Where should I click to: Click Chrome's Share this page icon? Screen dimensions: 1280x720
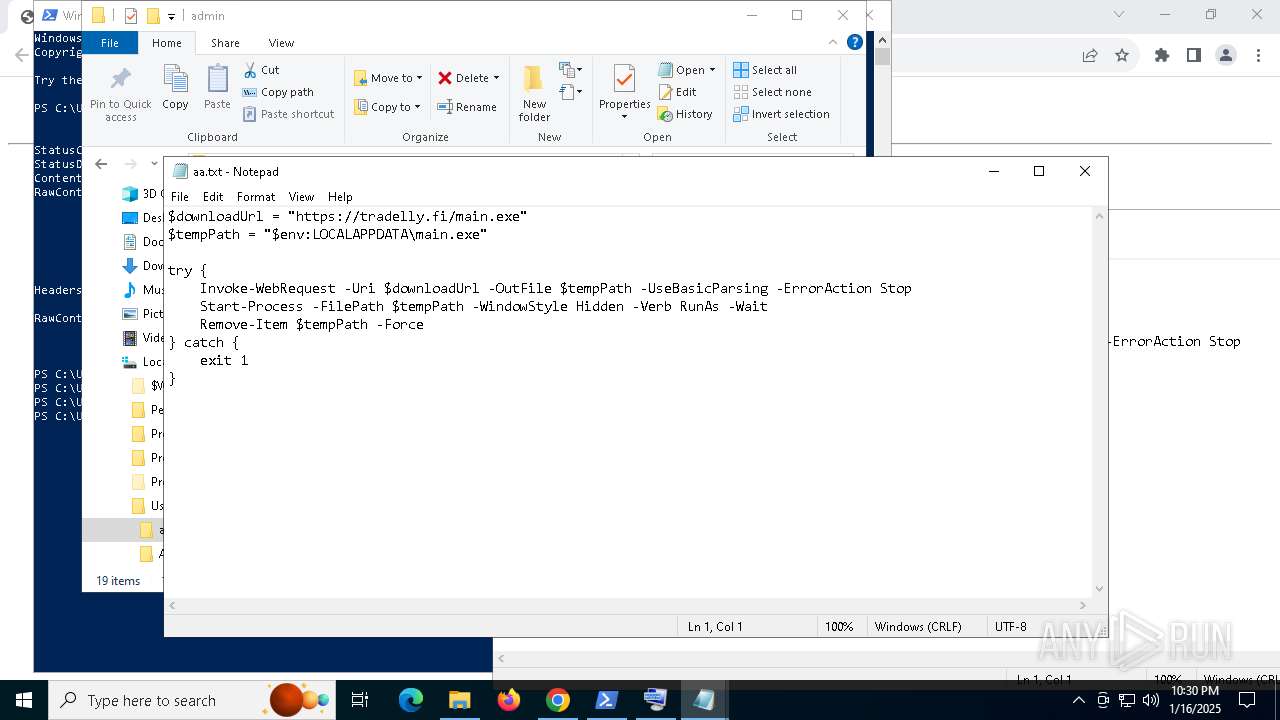pos(1090,56)
